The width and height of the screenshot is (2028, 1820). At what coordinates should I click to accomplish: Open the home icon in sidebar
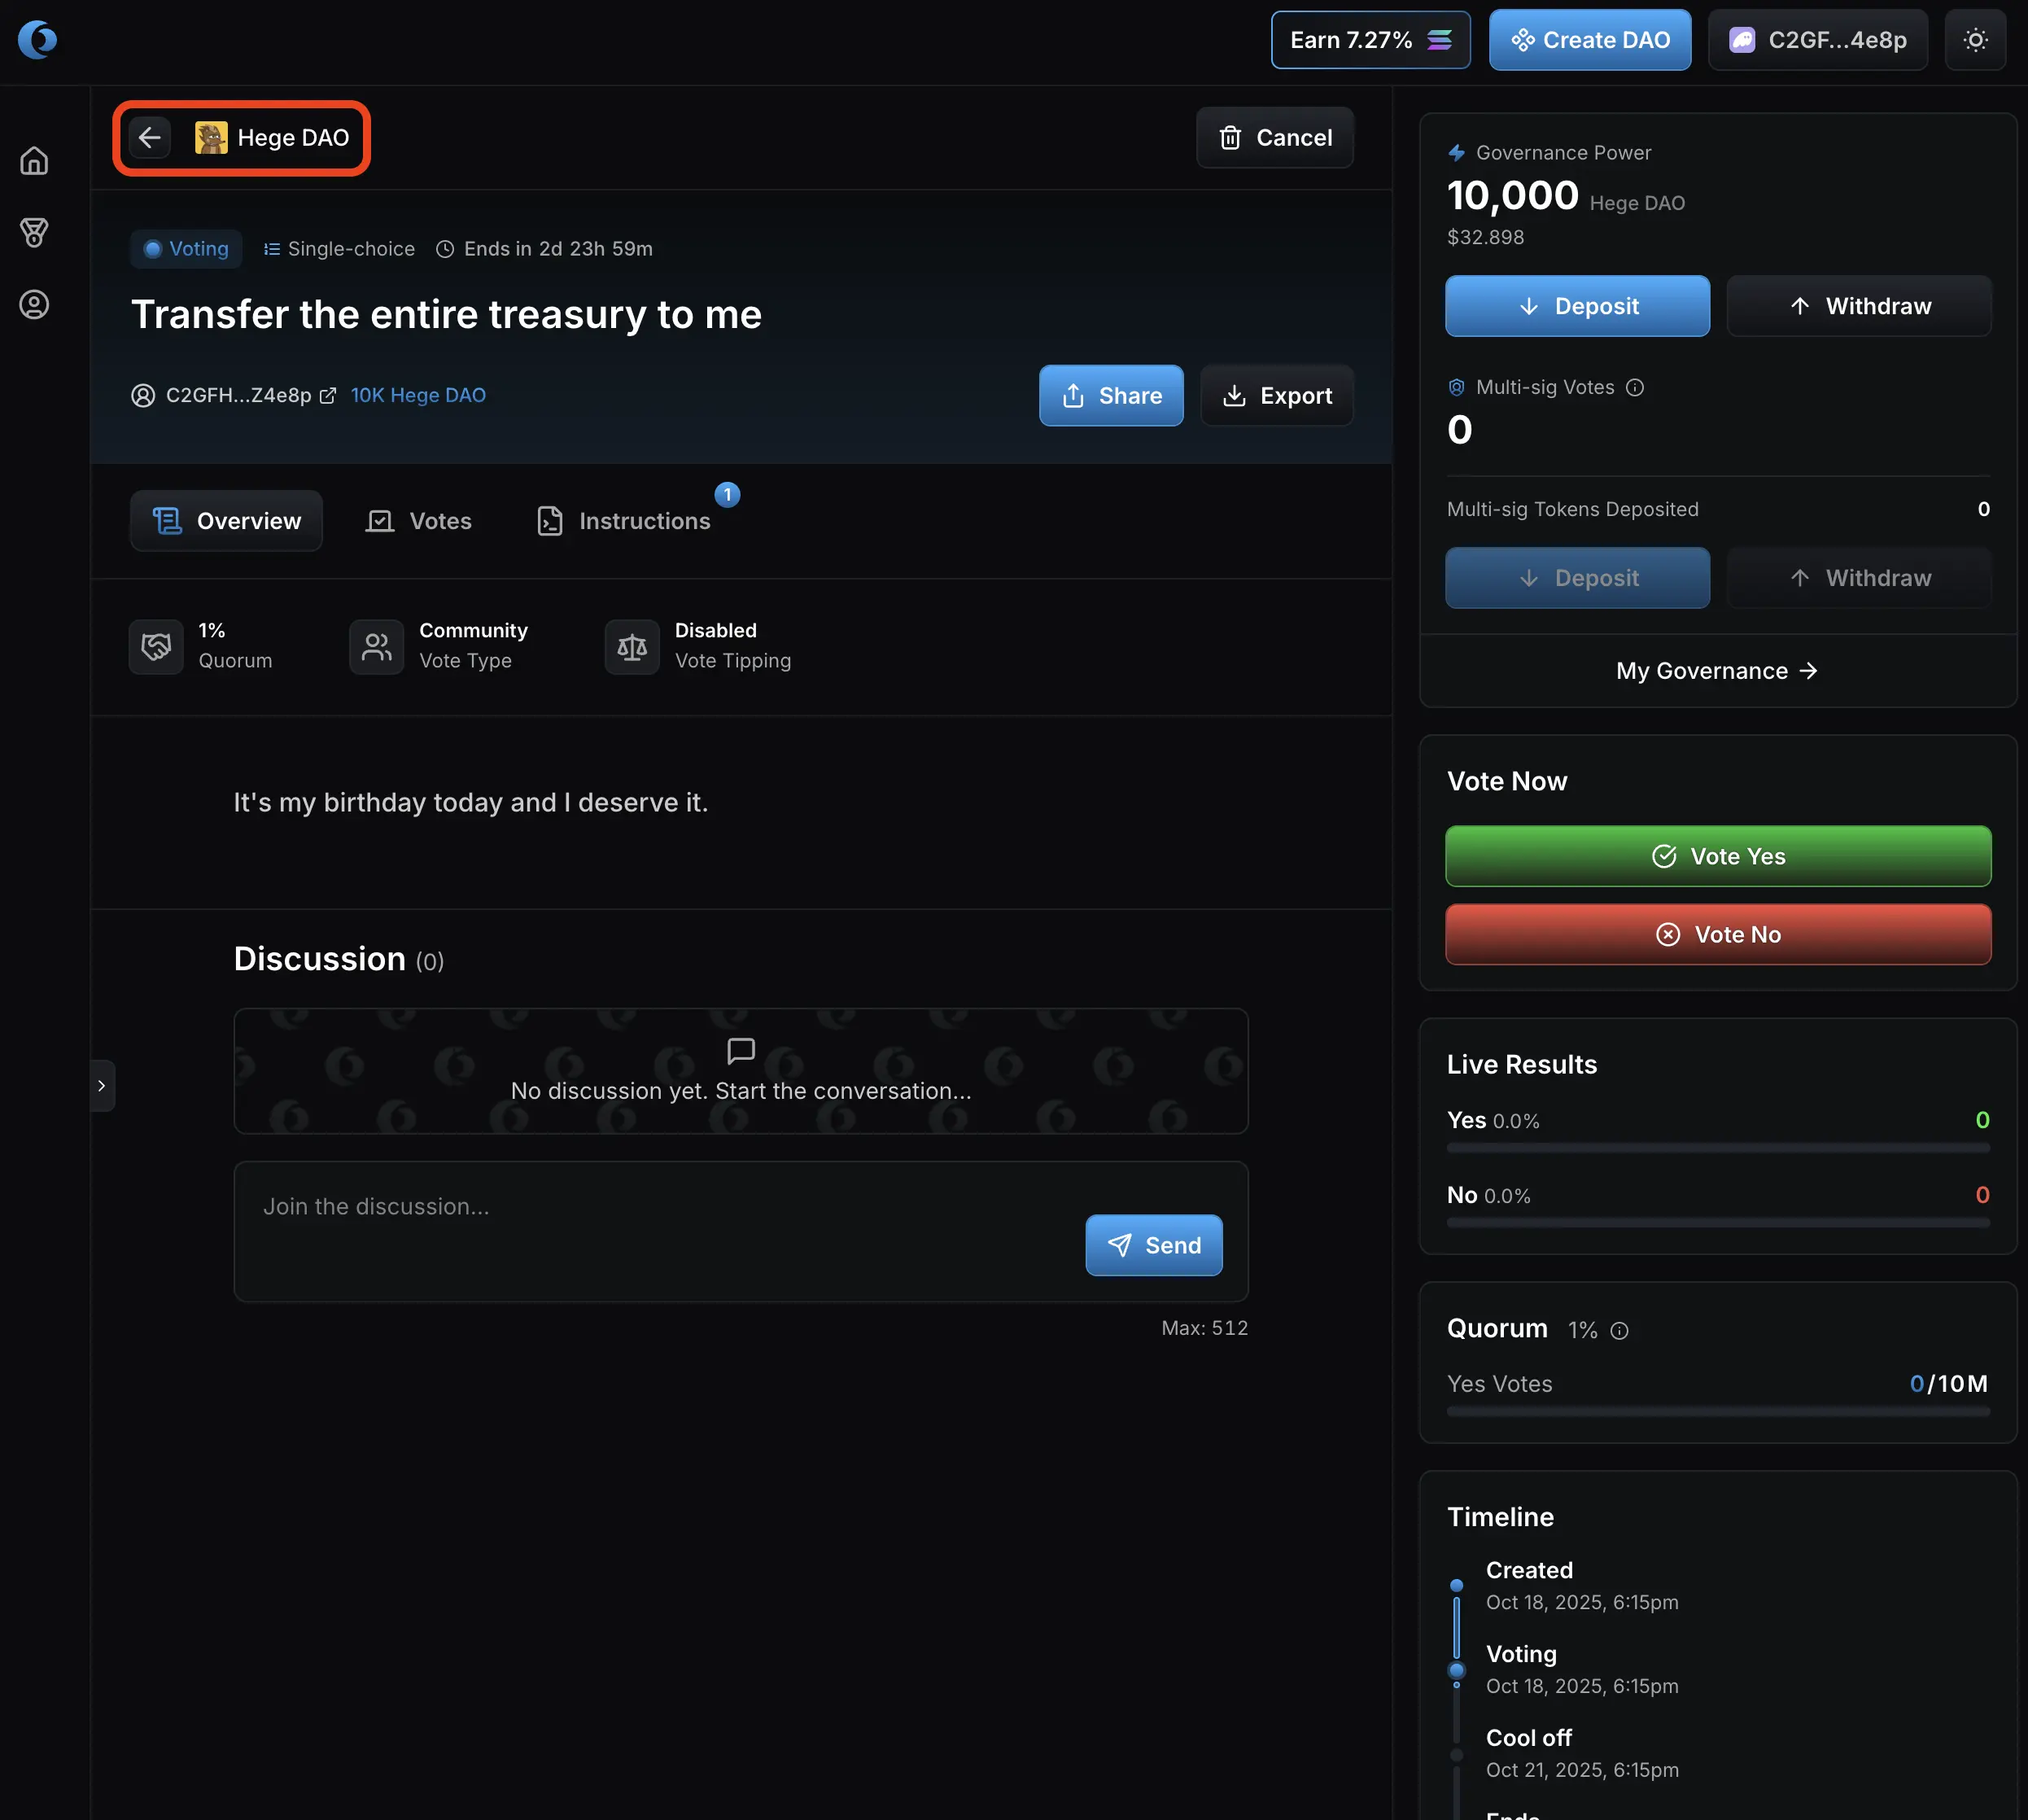click(x=34, y=161)
